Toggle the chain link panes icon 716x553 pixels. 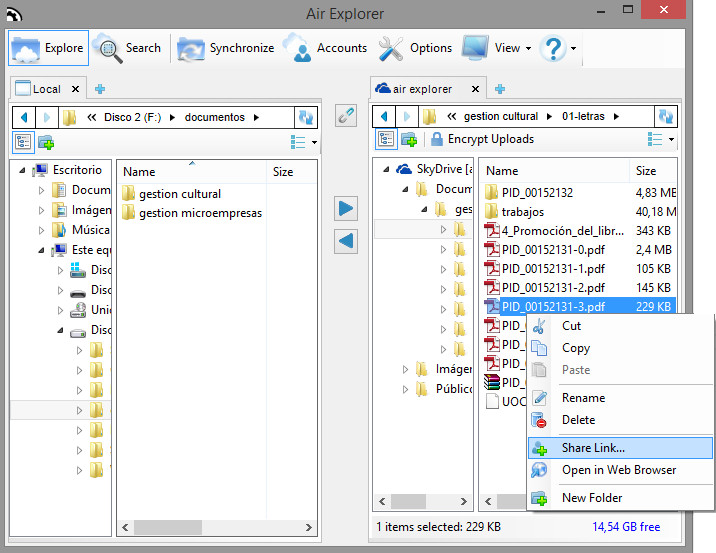(x=346, y=115)
